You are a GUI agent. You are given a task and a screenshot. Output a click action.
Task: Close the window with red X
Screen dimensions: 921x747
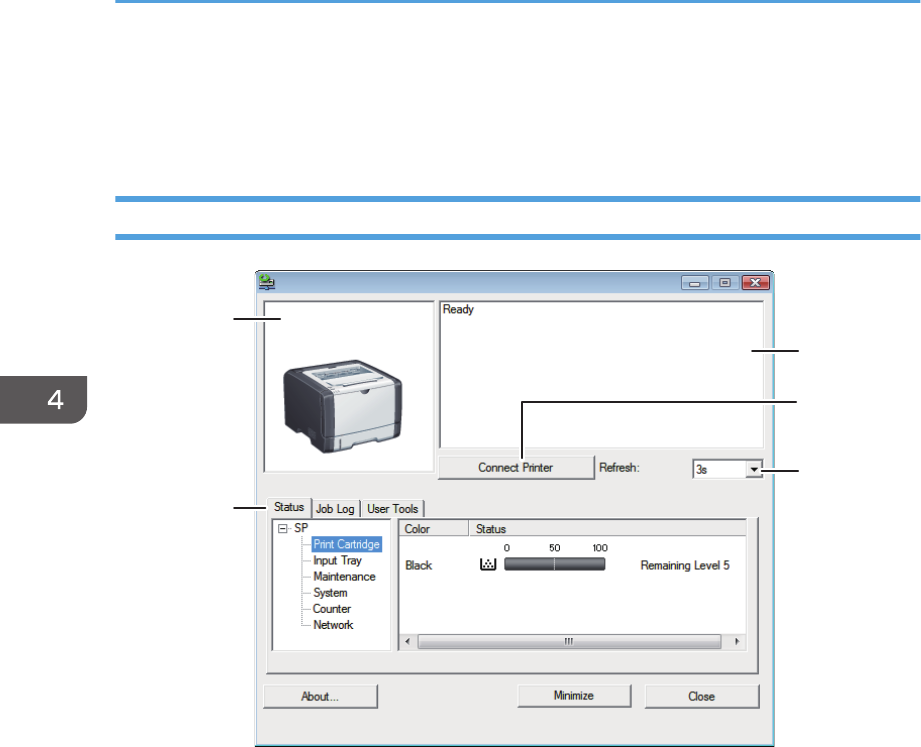pos(755,283)
